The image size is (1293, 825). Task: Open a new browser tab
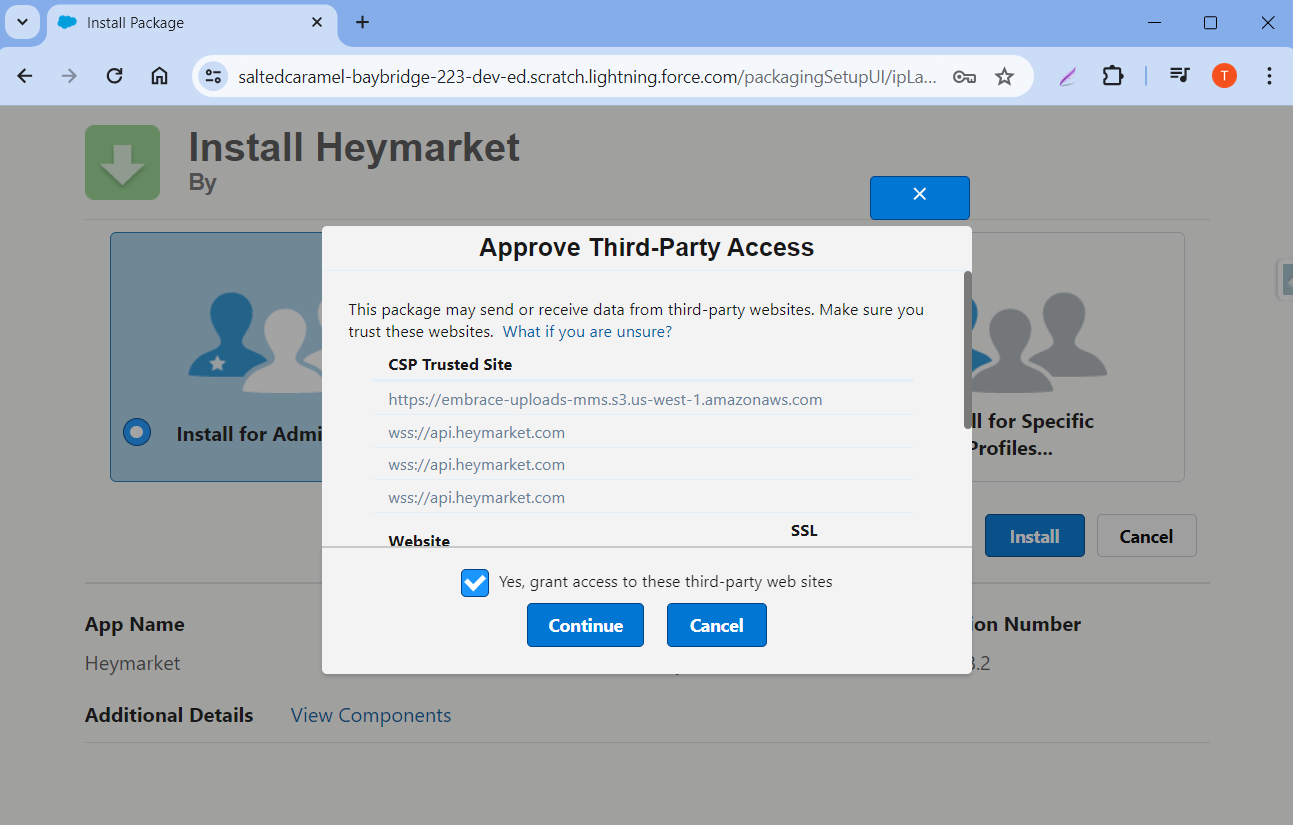(362, 22)
